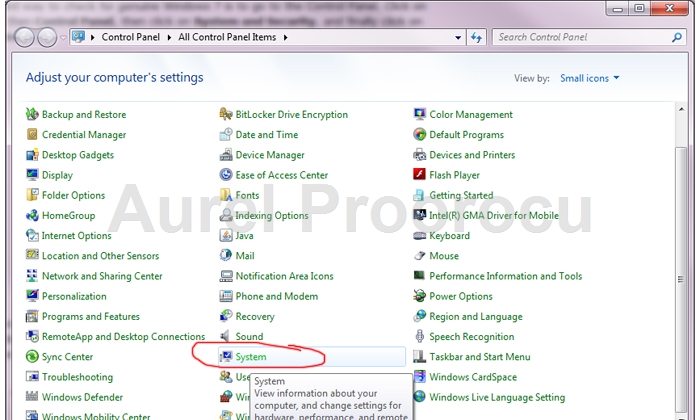The width and height of the screenshot is (700, 420).
Task: Open Performance Information and Tools link
Action: pos(506,276)
